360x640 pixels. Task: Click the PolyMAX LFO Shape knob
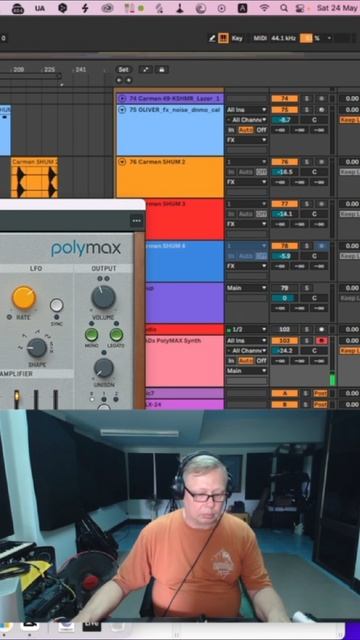[x=37, y=348]
